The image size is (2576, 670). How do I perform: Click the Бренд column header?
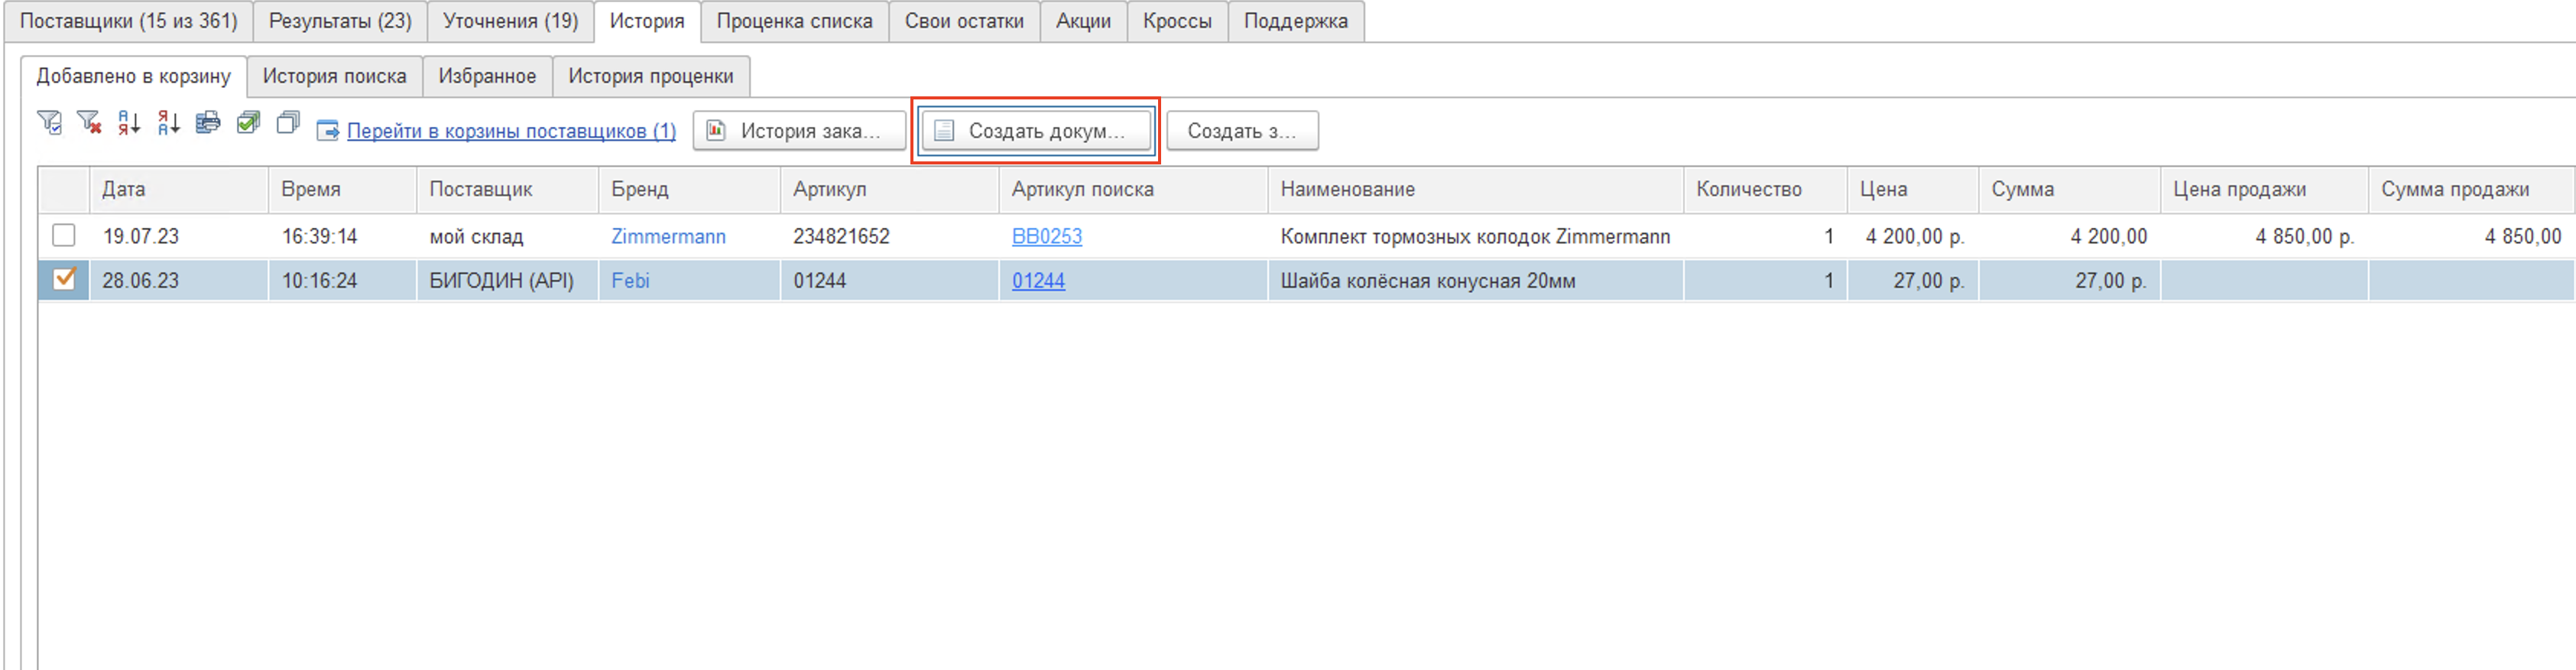click(689, 189)
